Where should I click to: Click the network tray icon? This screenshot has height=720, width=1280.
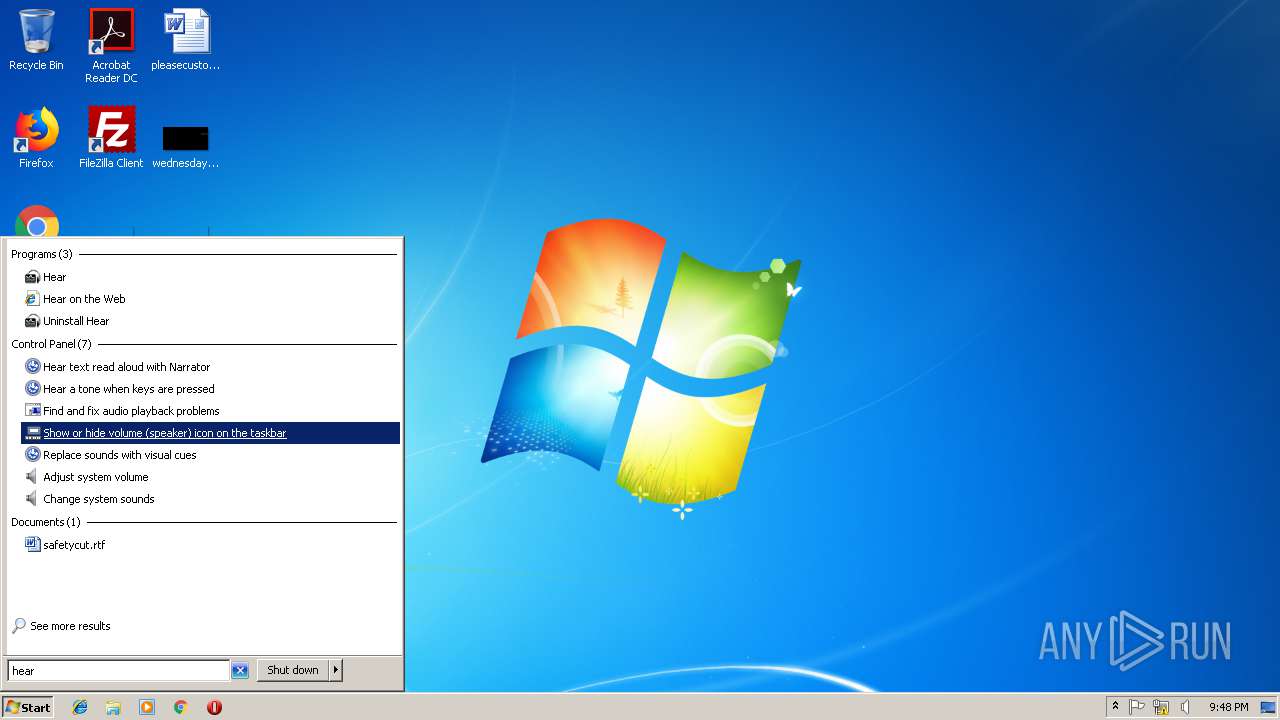point(1161,707)
